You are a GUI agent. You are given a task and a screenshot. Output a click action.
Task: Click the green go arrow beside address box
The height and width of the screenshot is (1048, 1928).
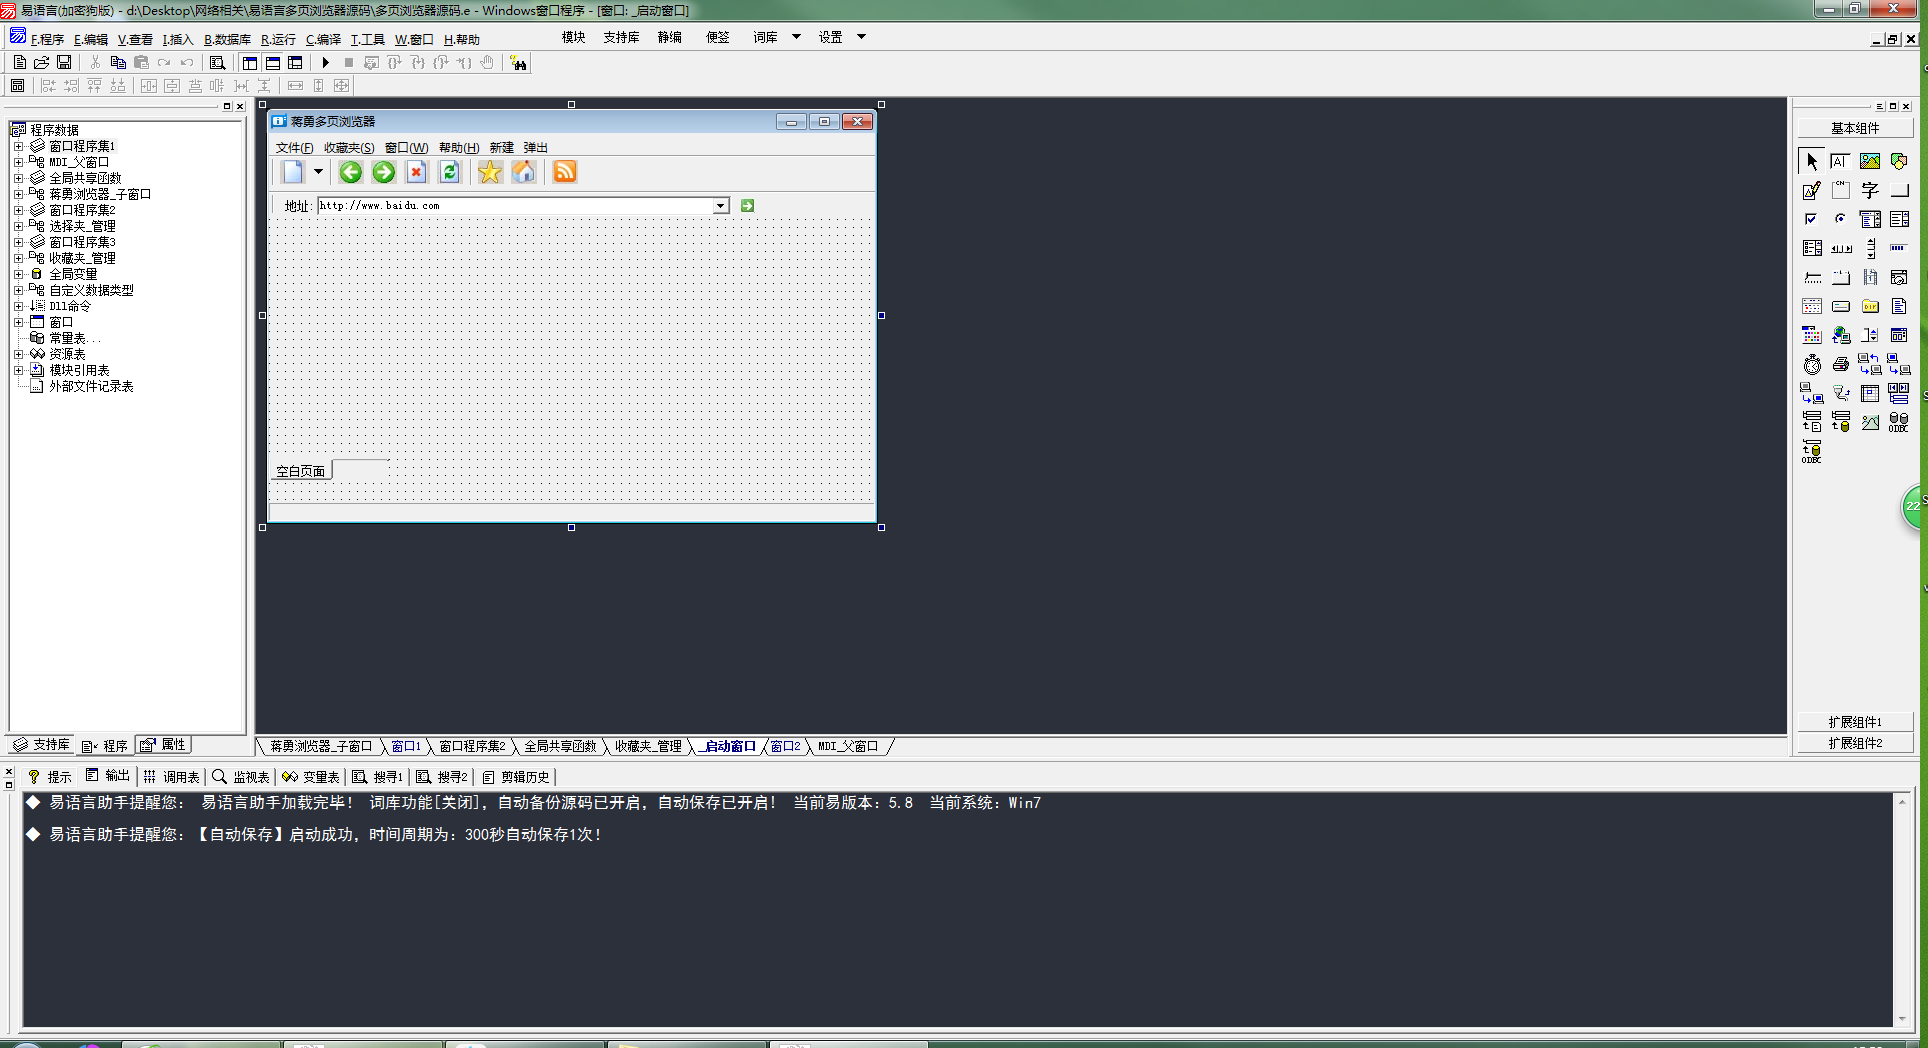tap(747, 205)
